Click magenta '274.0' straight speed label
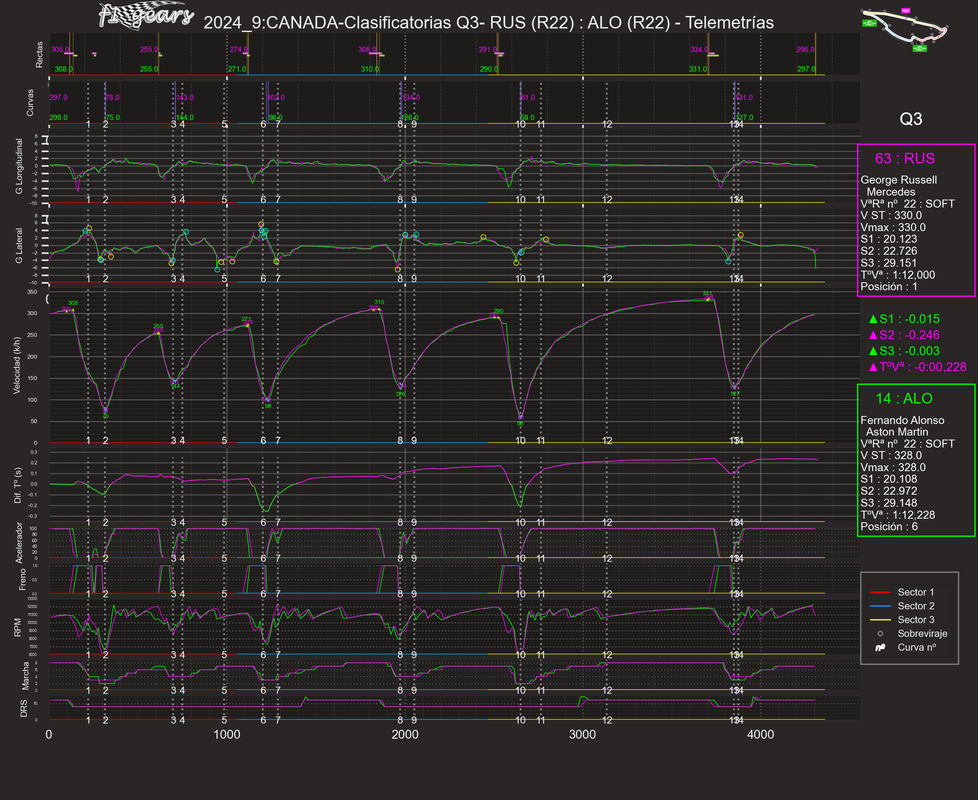 (x=238, y=49)
